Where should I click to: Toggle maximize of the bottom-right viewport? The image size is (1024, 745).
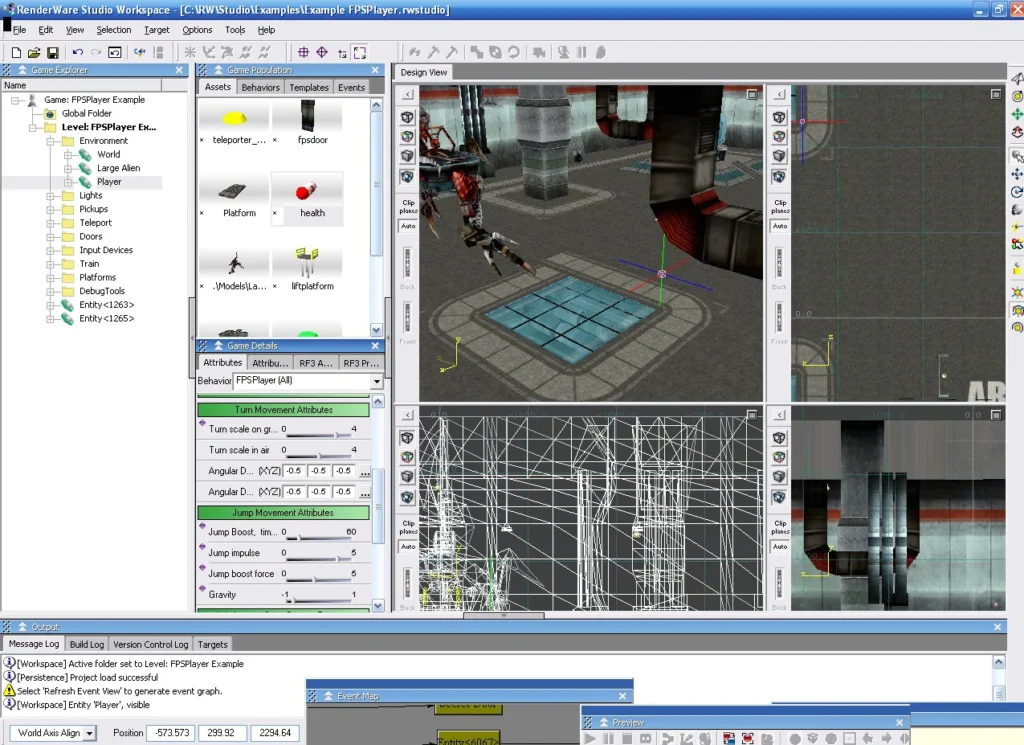coord(996,415)
